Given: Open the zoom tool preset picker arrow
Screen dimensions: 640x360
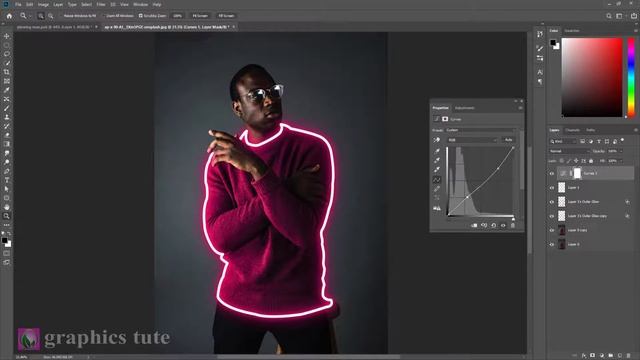Looking at the screenshot, I should click(x=30, y=16).
